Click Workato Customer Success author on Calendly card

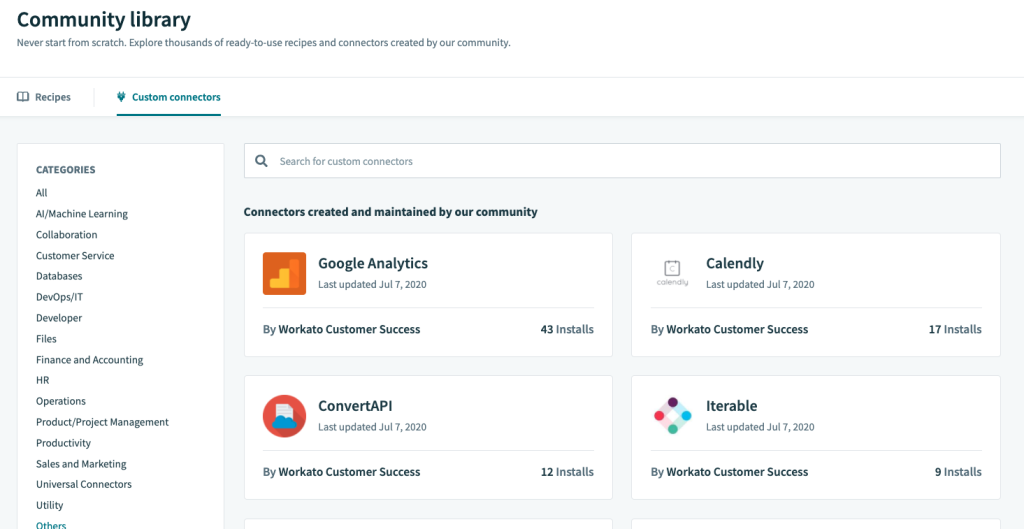[737, 329]
